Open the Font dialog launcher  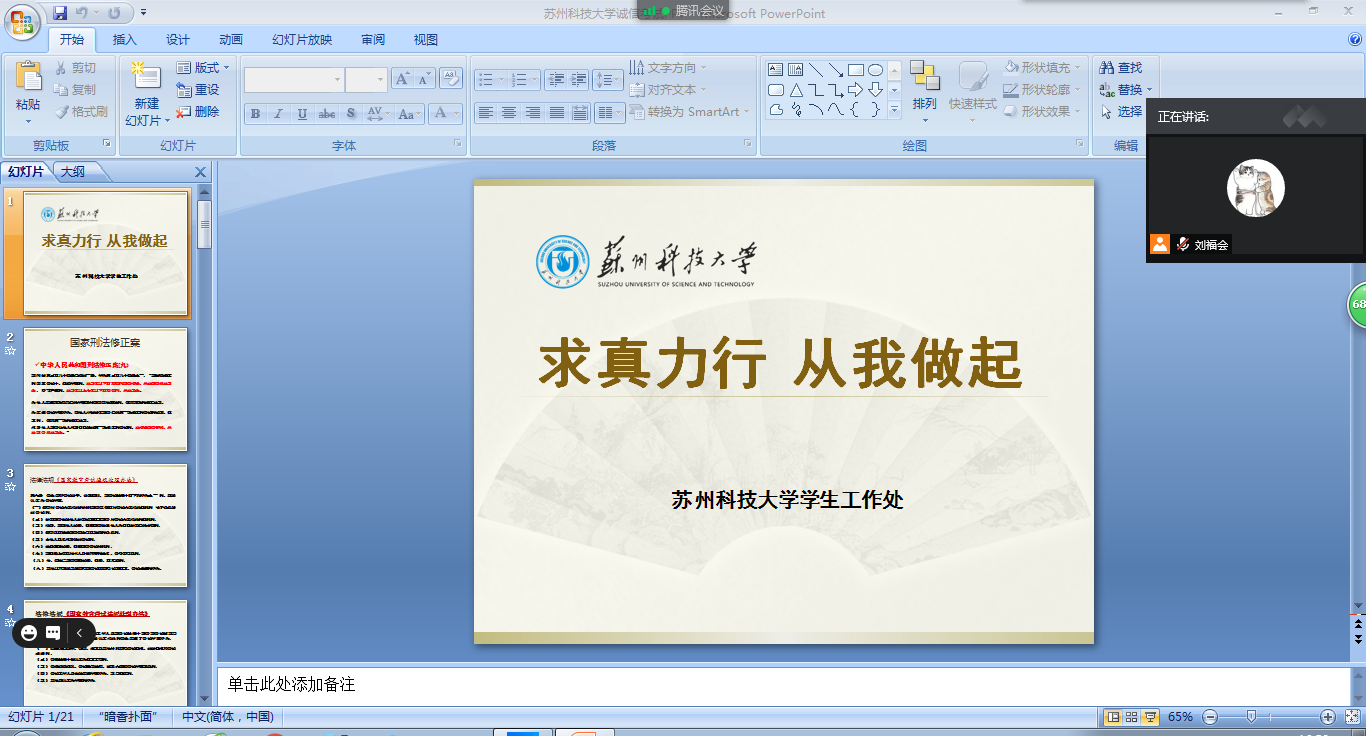click(458, 144)
